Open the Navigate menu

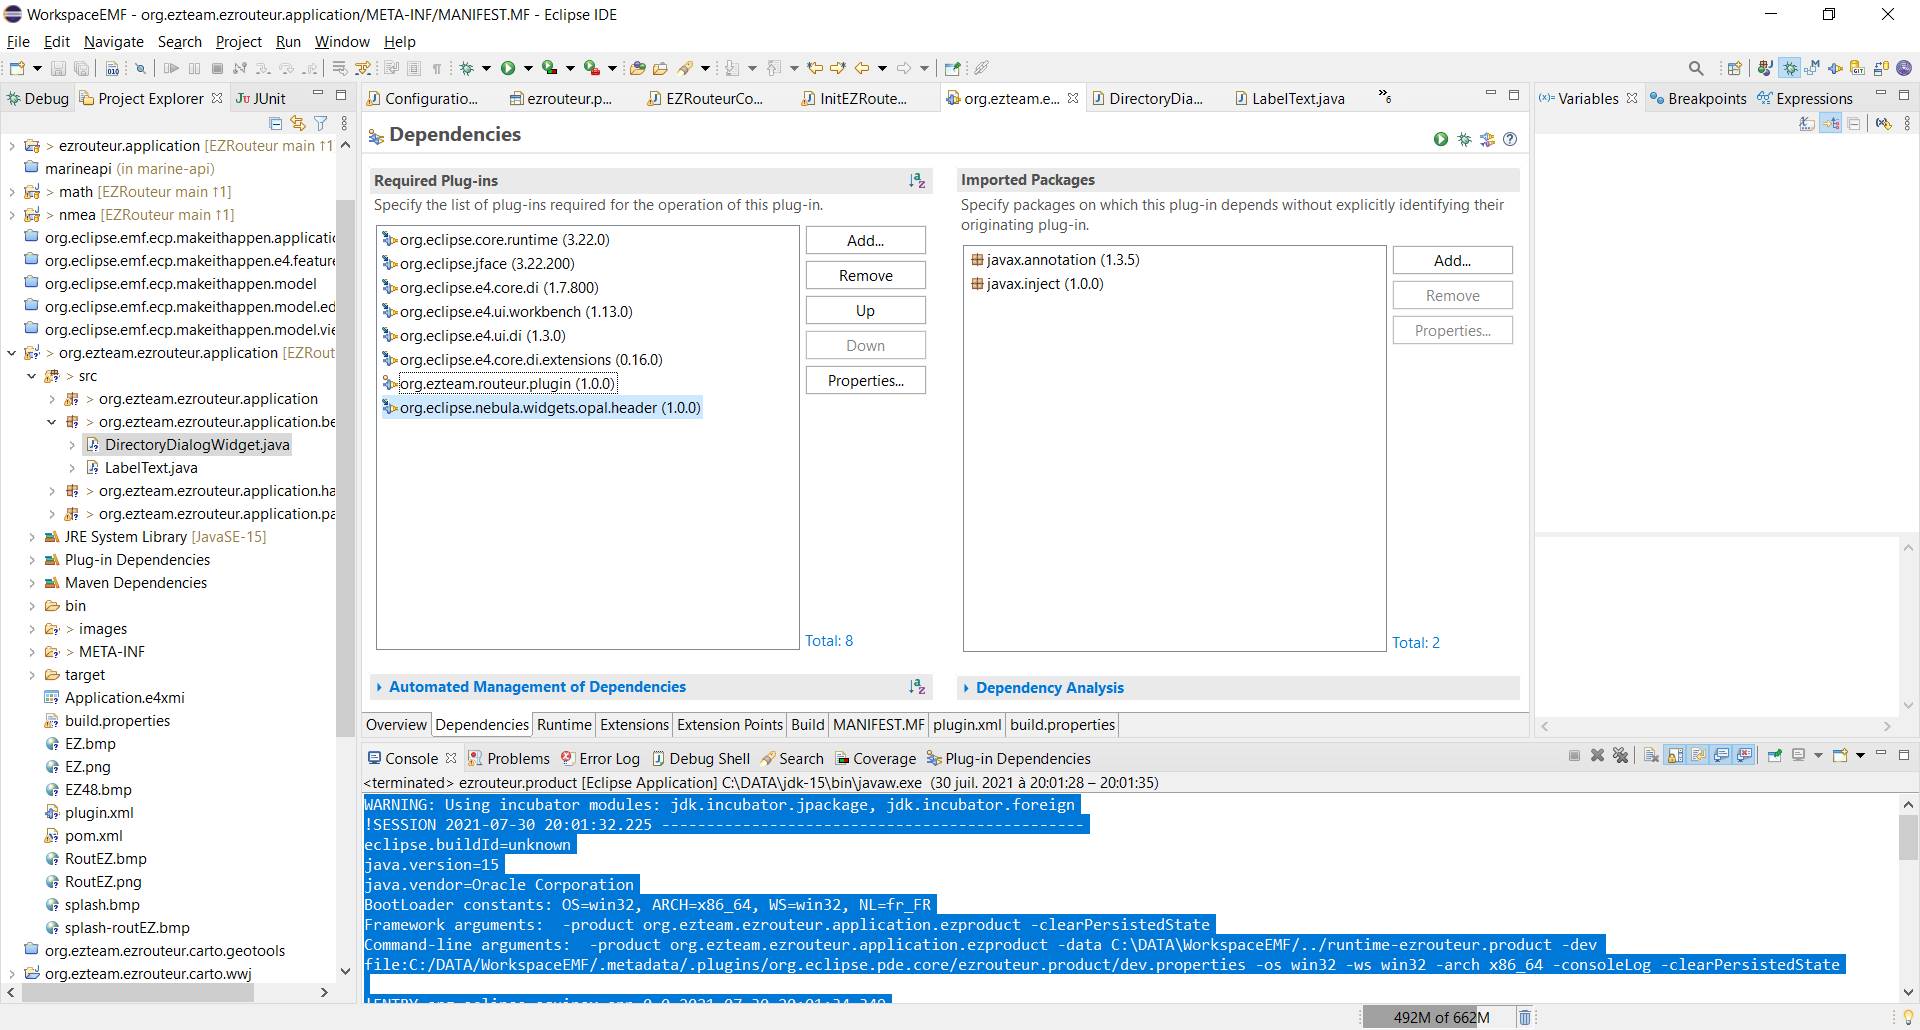coord(113,42)
